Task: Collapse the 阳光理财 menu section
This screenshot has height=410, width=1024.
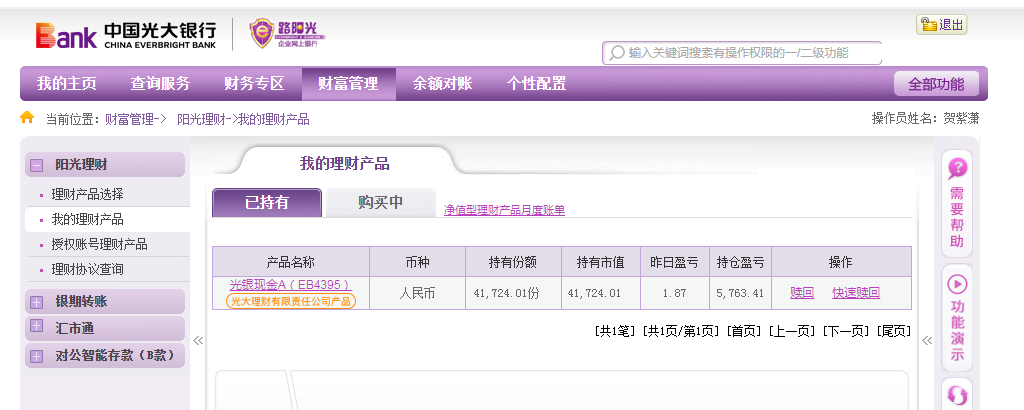Action: point(37,165)
